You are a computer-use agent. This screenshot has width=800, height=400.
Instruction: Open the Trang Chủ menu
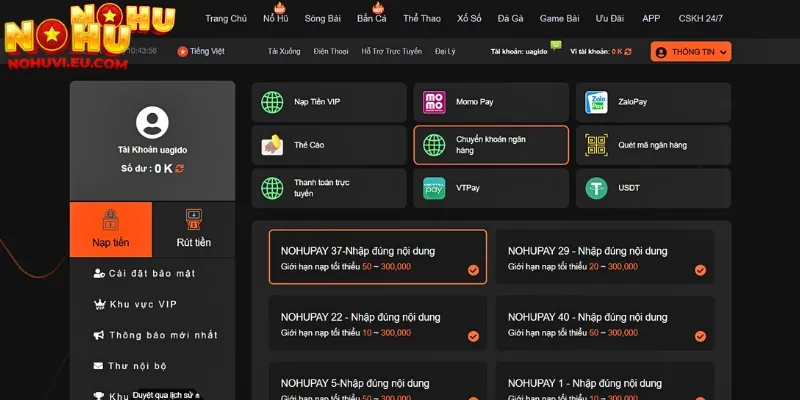pyautogui.click(x=226, y=19)
